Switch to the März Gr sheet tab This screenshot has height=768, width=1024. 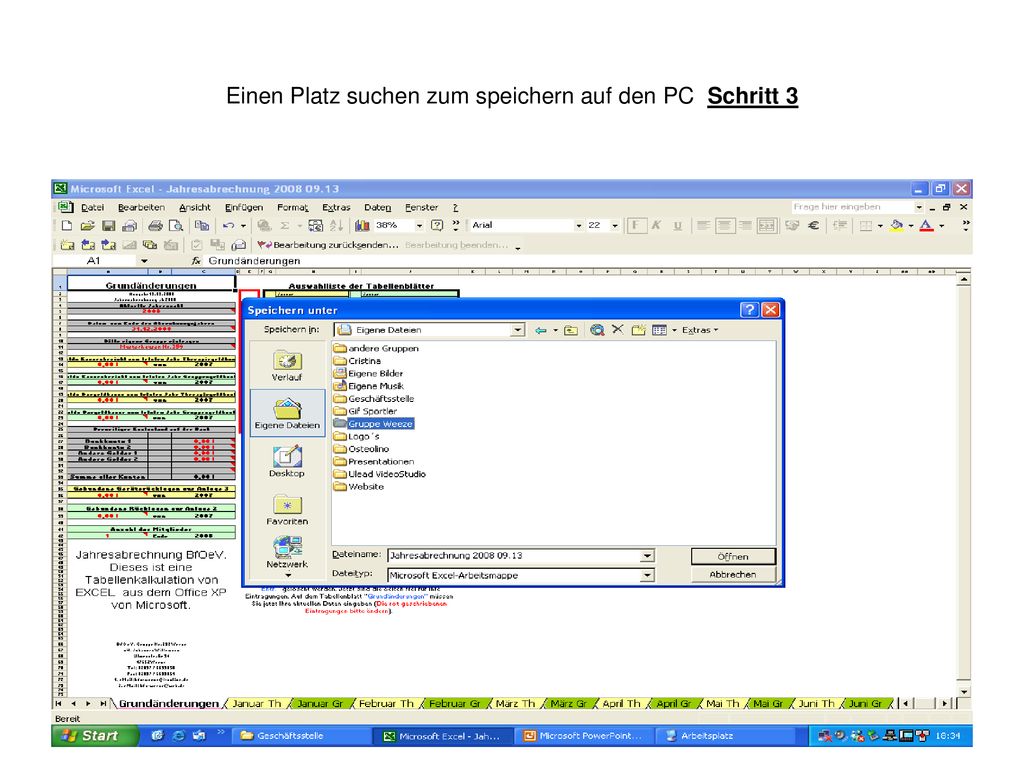click(x=568, y=703)
